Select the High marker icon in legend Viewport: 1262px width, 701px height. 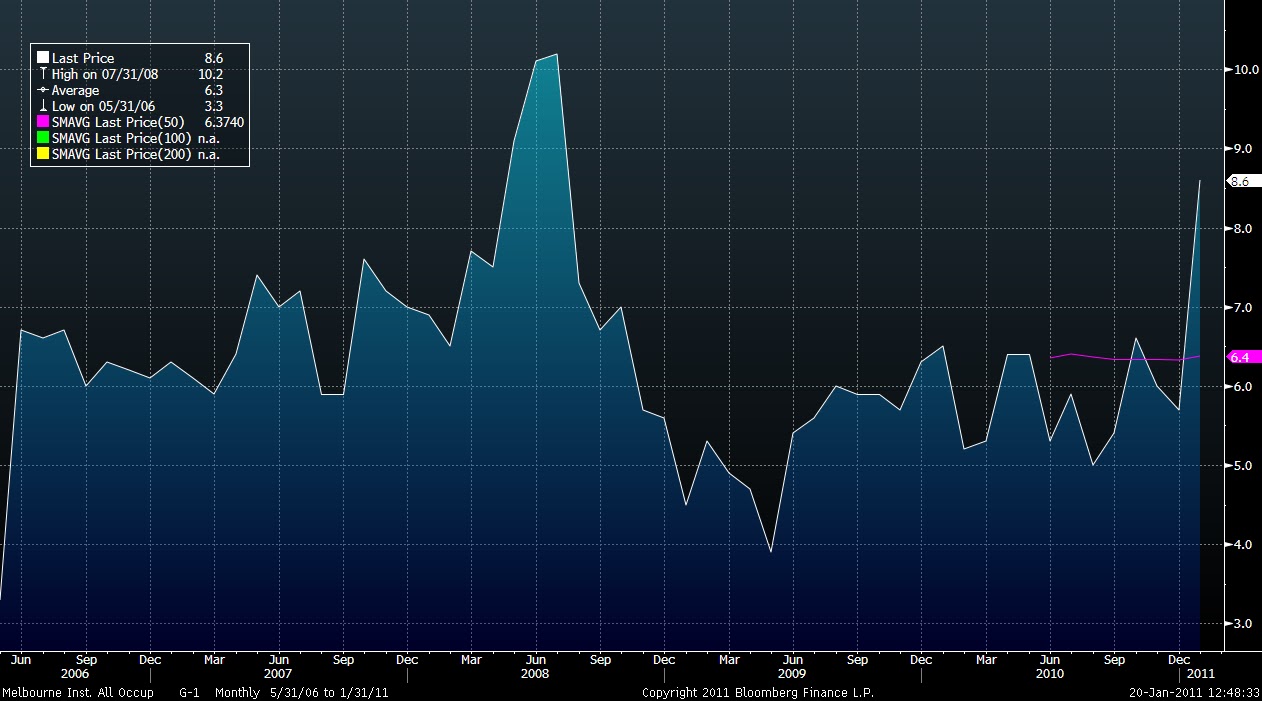43,75
